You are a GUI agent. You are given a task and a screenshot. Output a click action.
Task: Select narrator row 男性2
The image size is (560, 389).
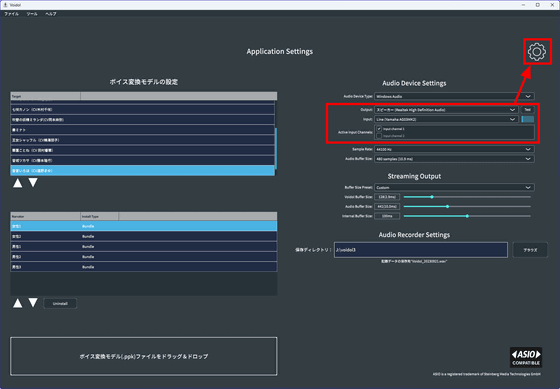pyautogui.click(x=144, y=256)
